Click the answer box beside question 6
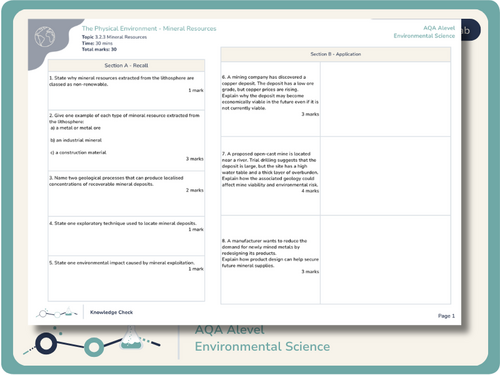This screenshot has width=500, height=375. tap(385, 99)
